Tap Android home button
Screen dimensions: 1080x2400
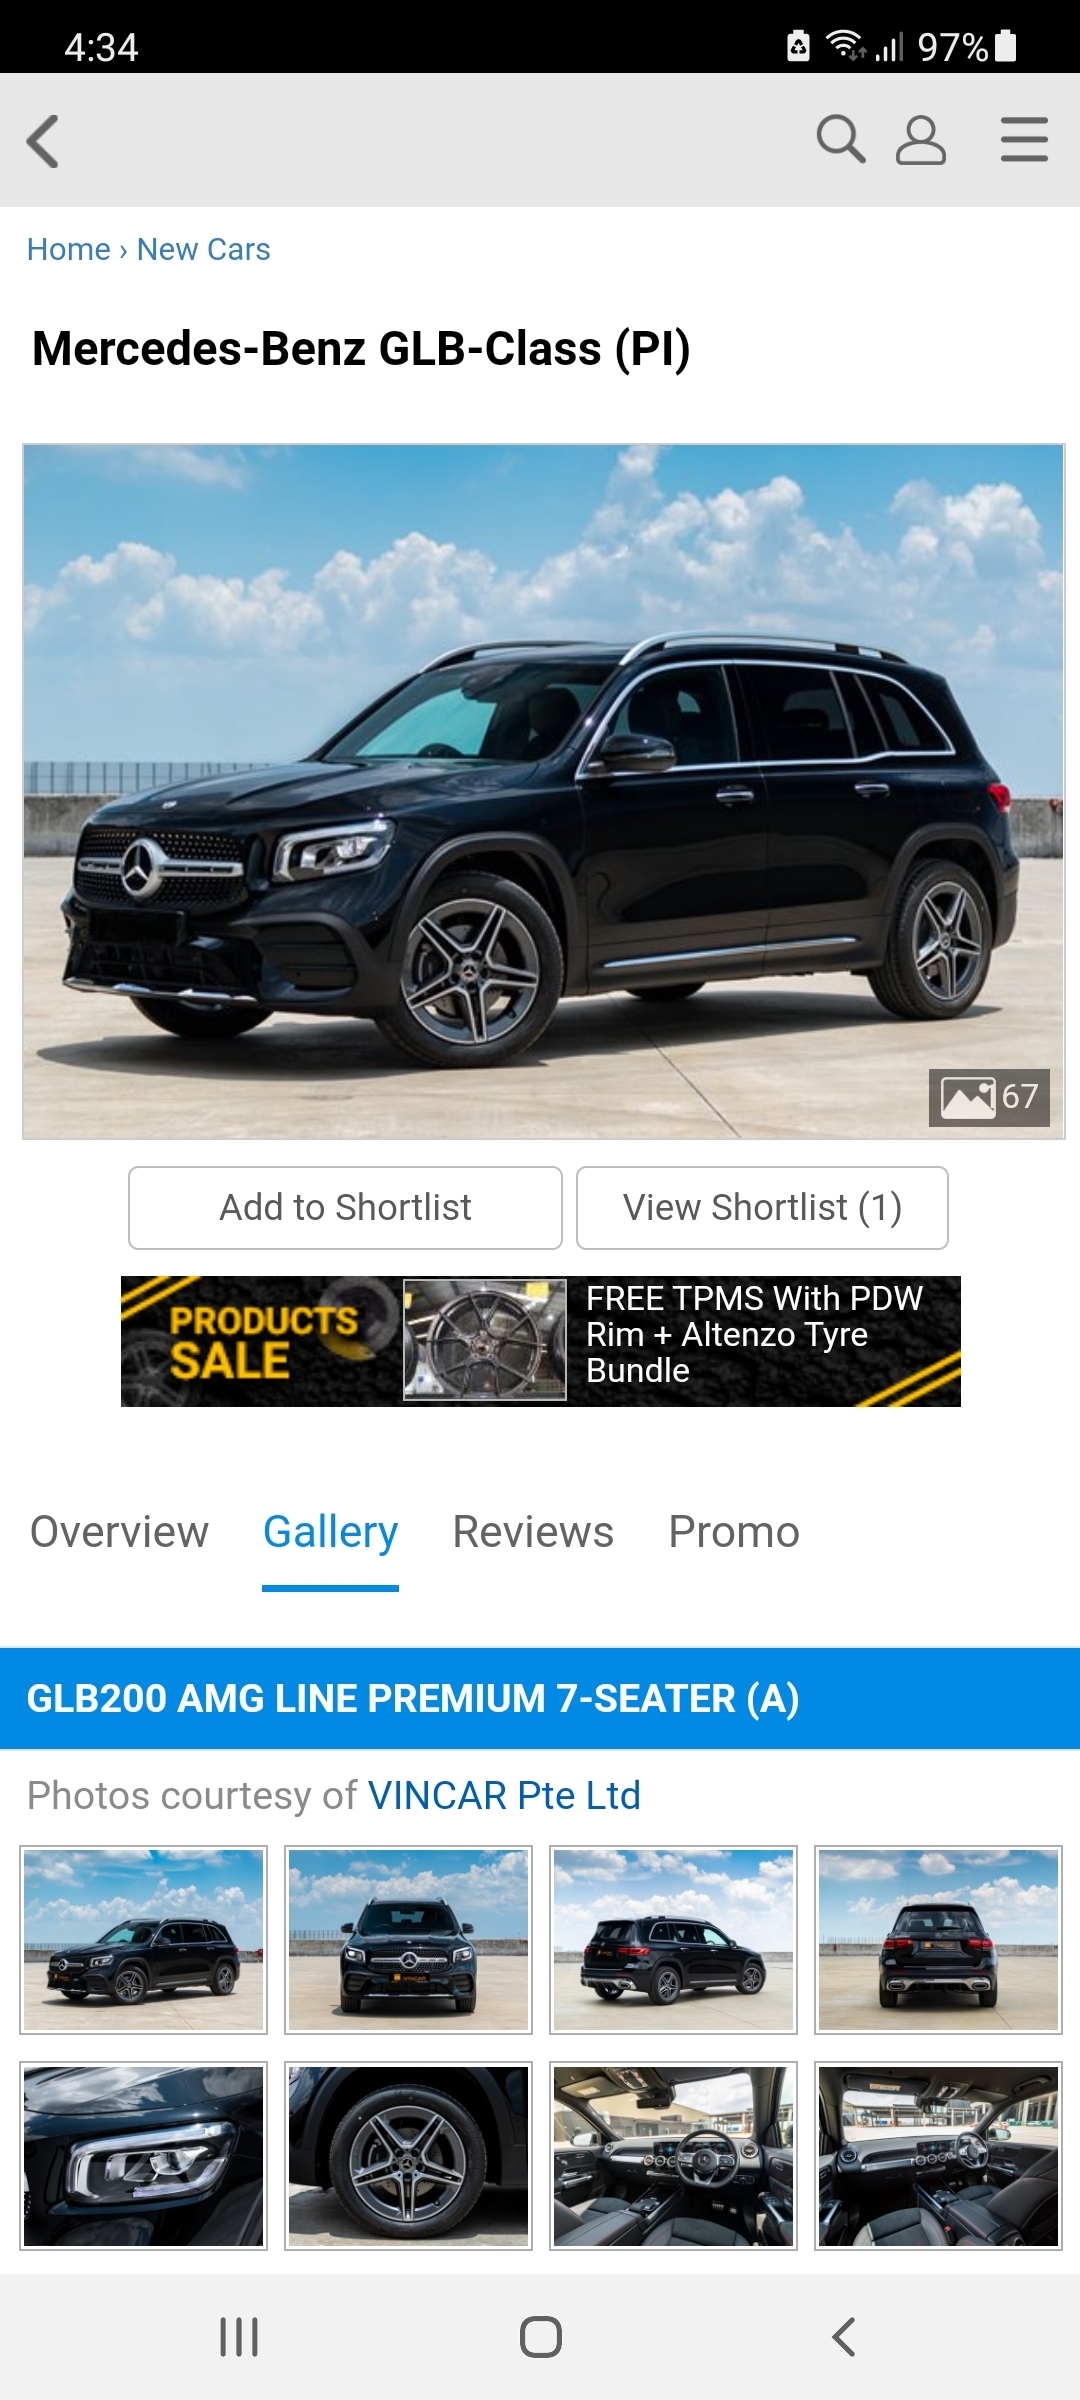[x=540, y=2337]
